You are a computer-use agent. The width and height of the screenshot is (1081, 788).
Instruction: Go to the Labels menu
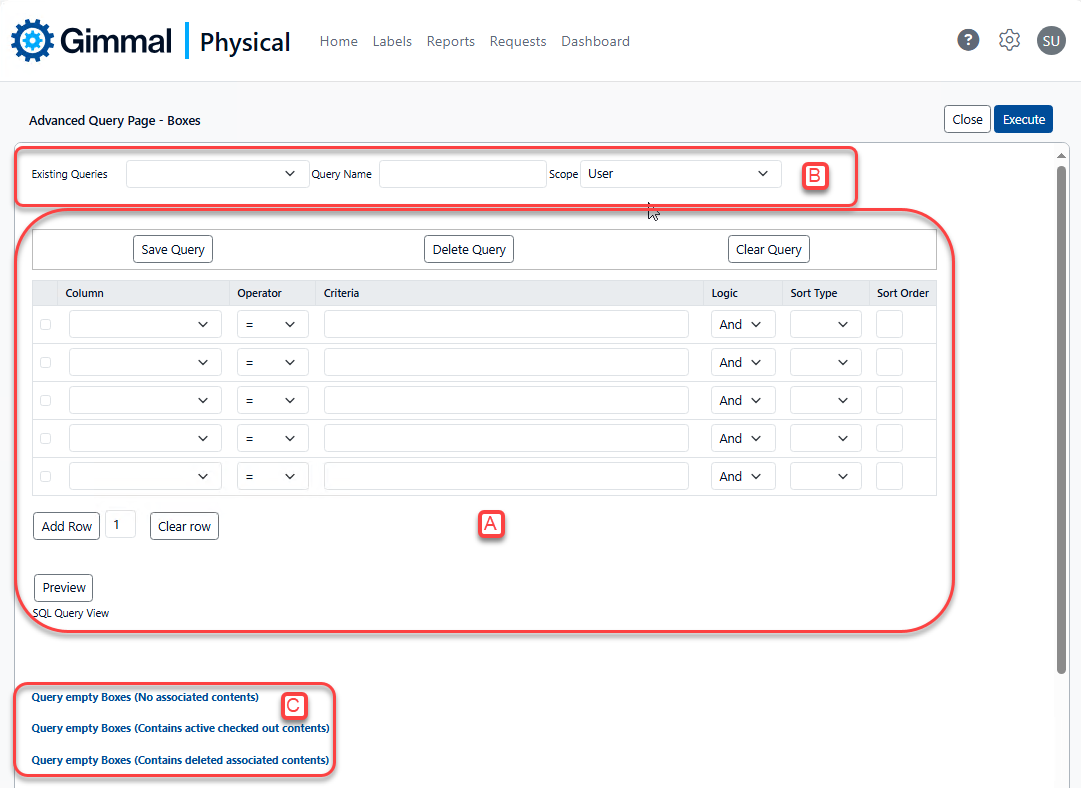(x=392, y=41)
